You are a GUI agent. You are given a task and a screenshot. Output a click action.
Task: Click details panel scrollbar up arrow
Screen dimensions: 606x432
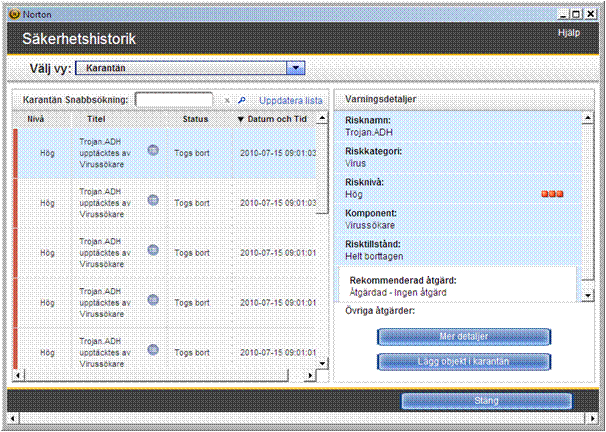point(588,118)
